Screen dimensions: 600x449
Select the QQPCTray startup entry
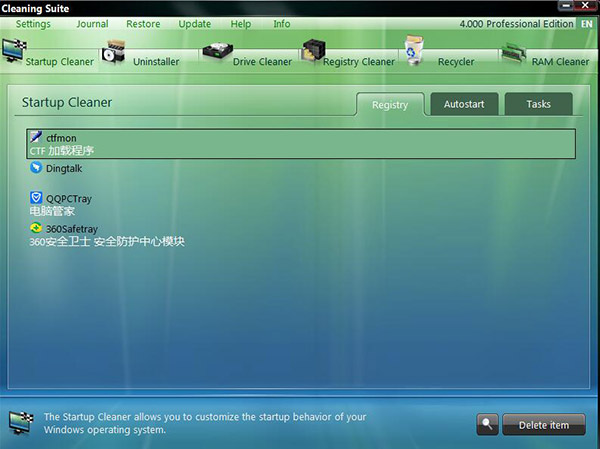[x=301, y=204]
